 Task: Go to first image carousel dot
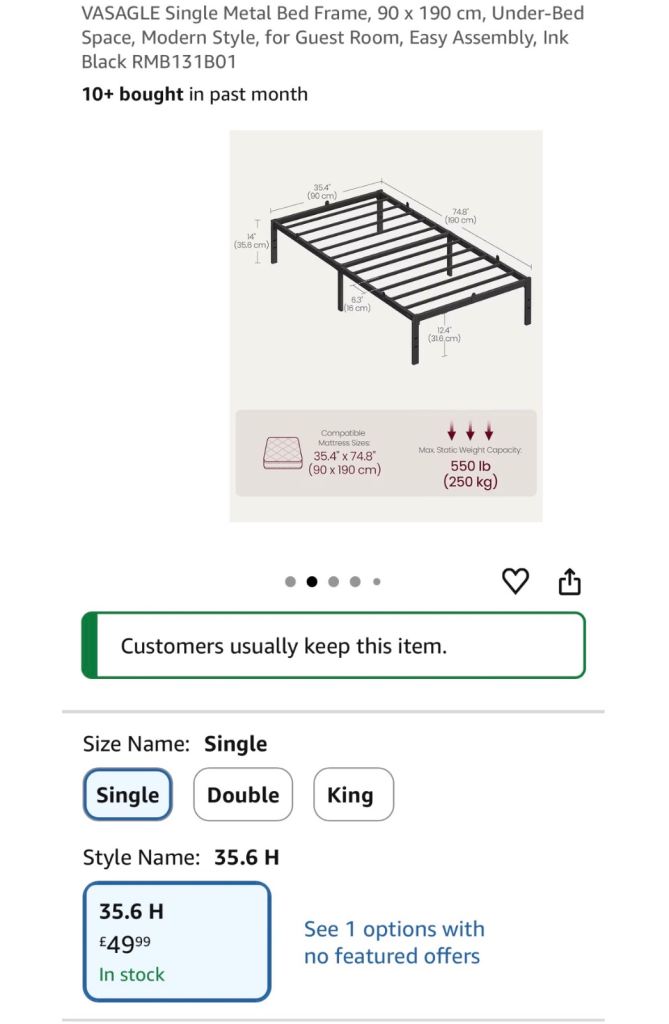coord(290,582)
